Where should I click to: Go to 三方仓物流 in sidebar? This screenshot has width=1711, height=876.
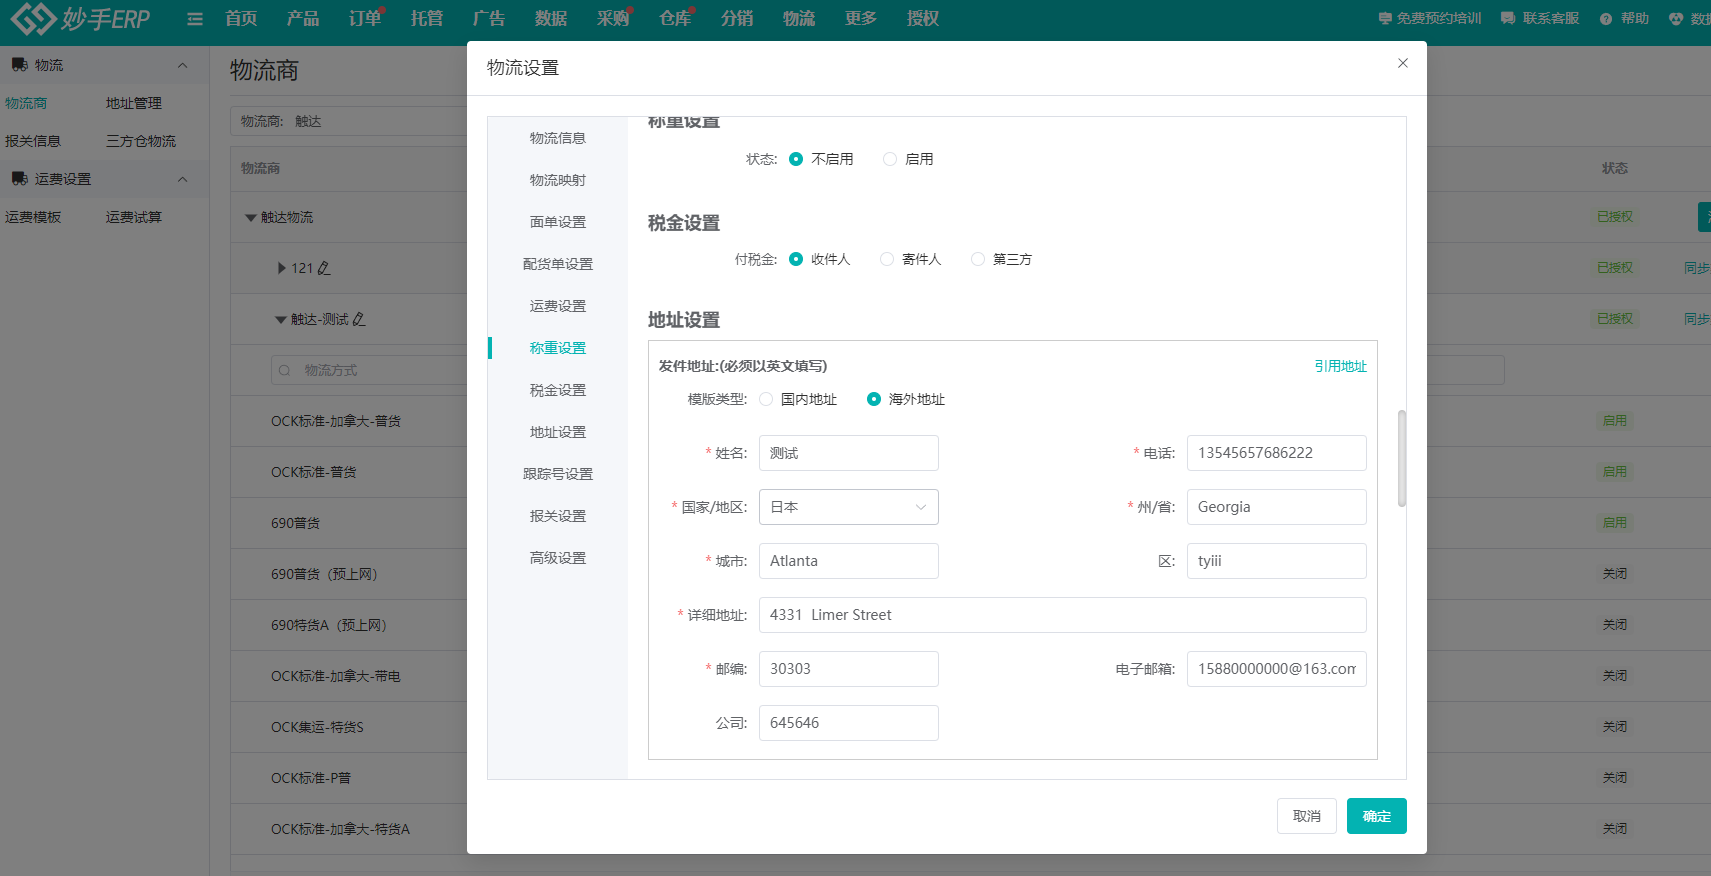(141, 141)
